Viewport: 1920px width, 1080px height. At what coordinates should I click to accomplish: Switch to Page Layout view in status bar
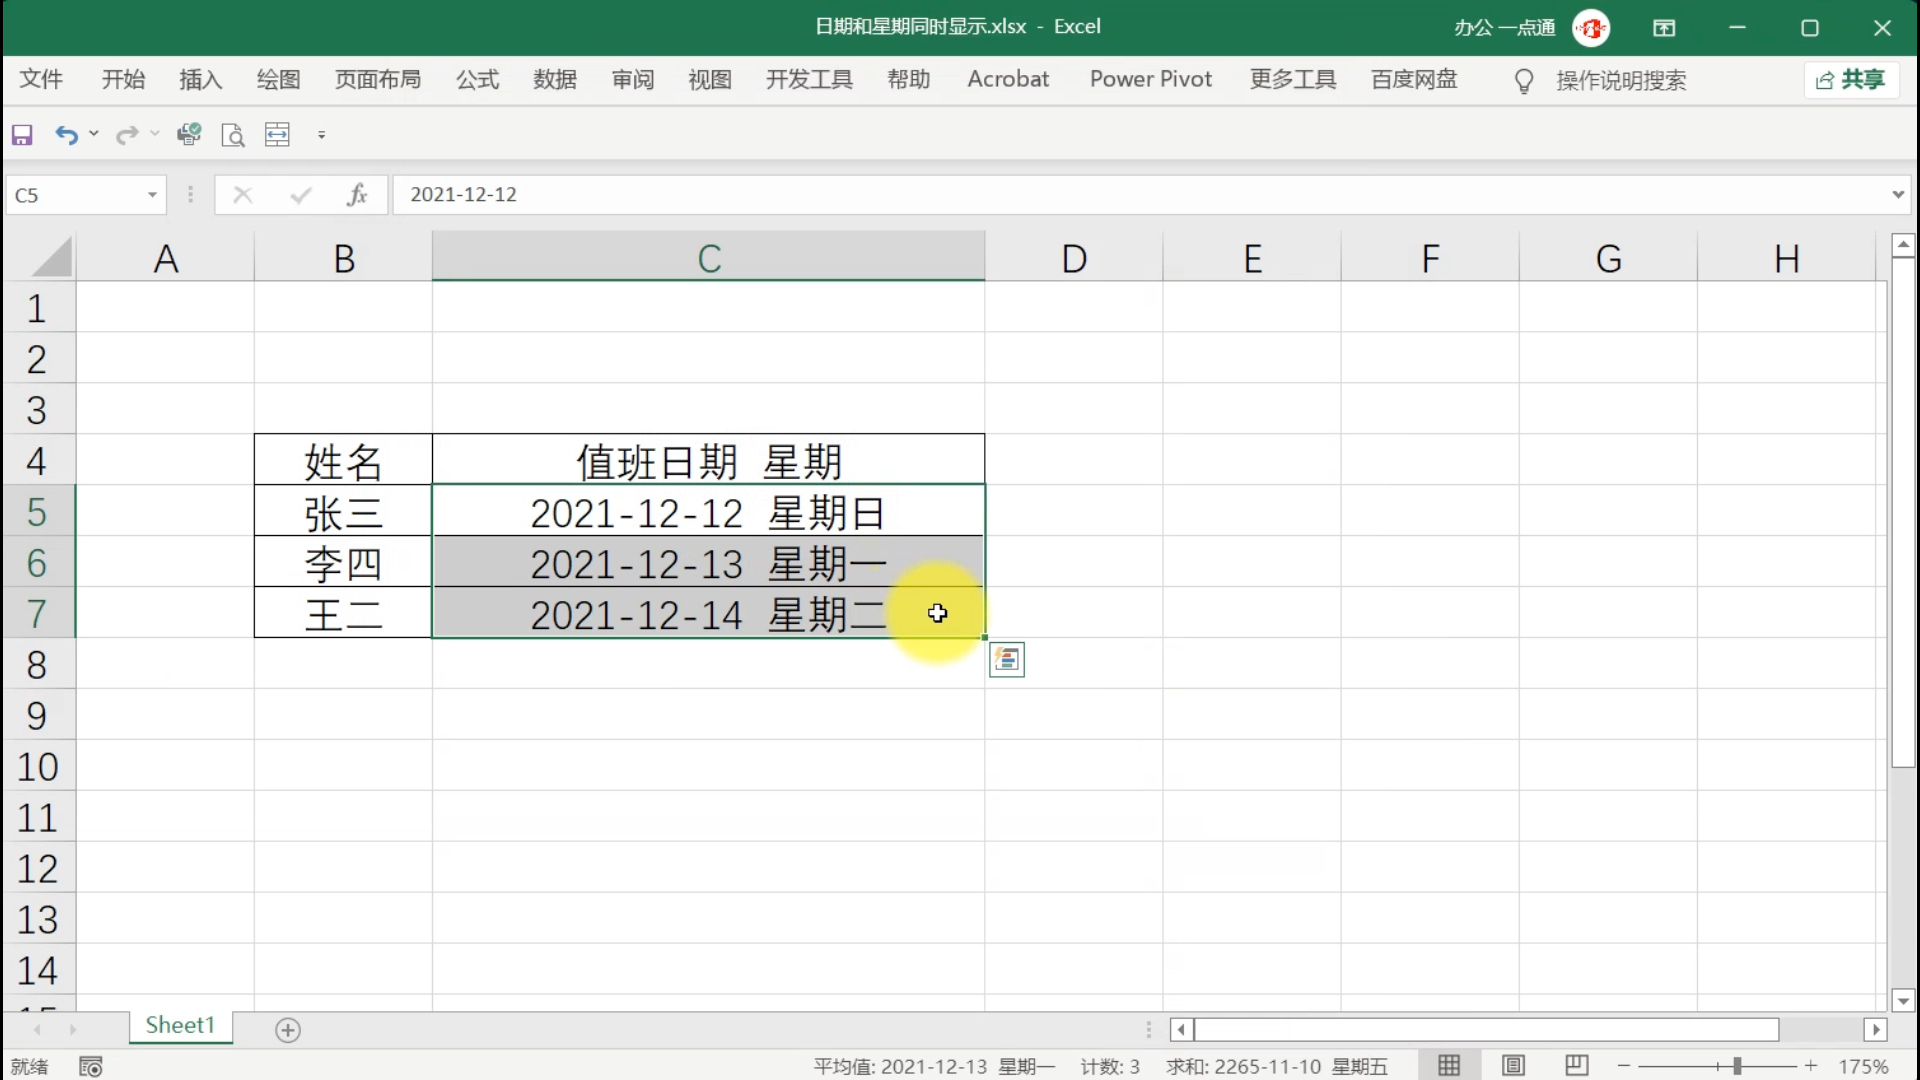(1514, 1065)
